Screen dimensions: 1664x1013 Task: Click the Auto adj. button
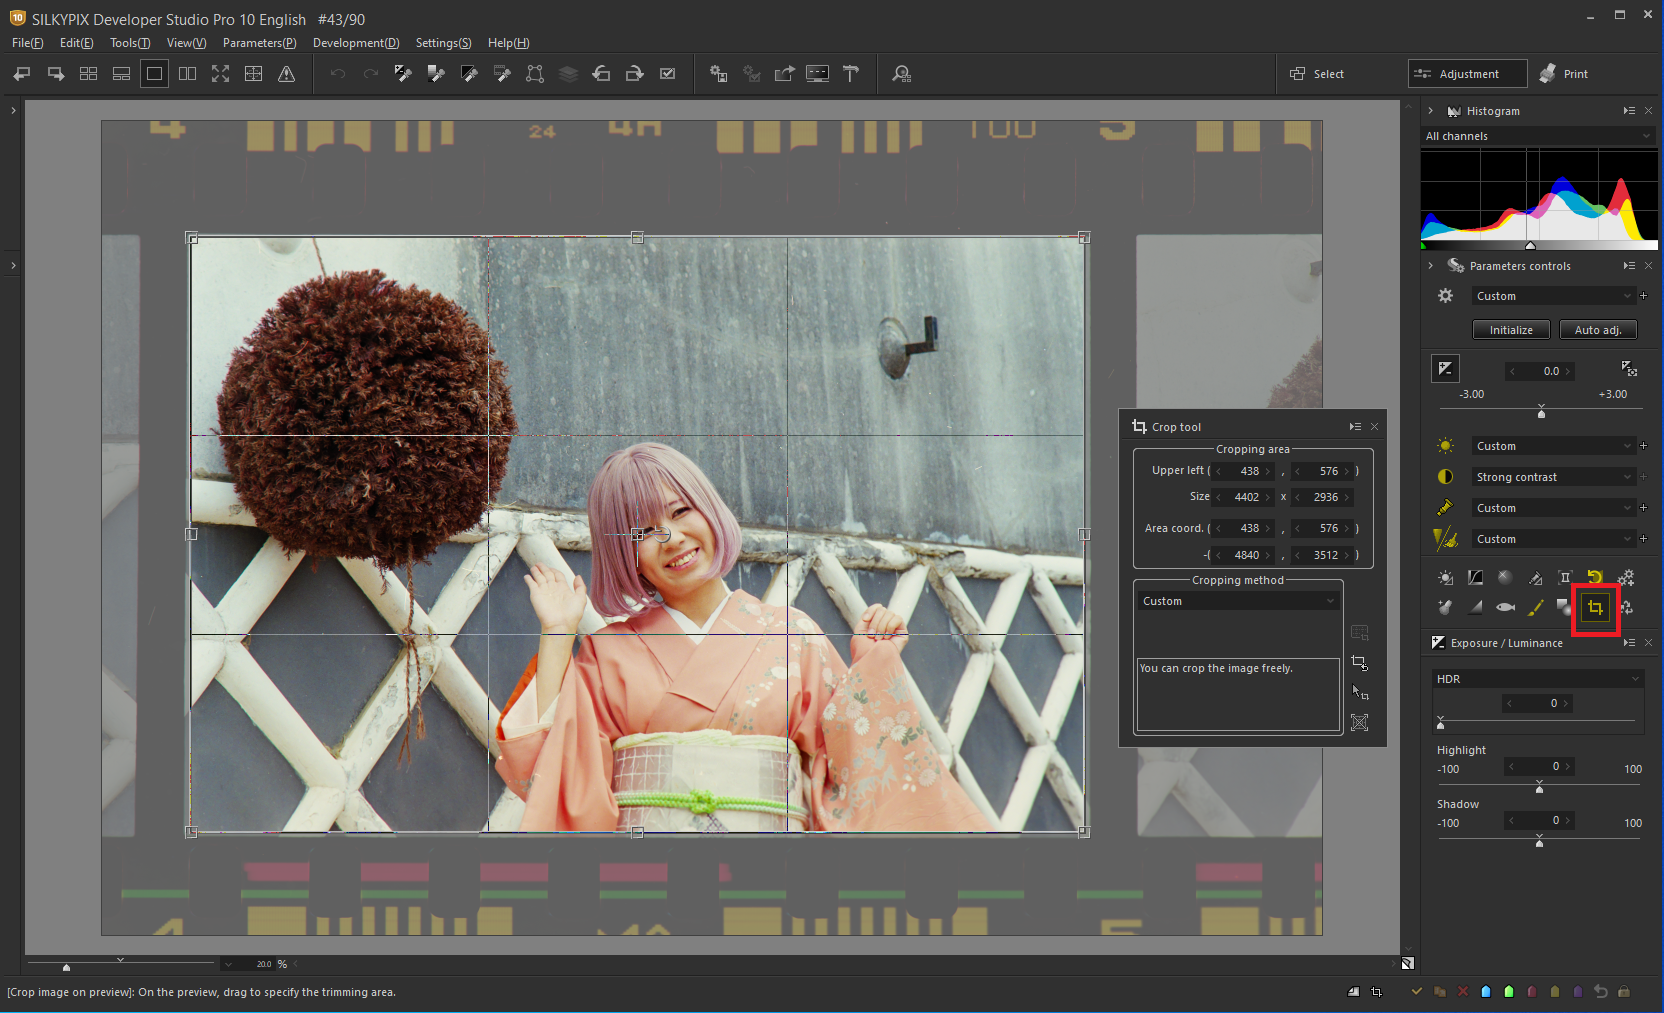(x=1598, y=330)
